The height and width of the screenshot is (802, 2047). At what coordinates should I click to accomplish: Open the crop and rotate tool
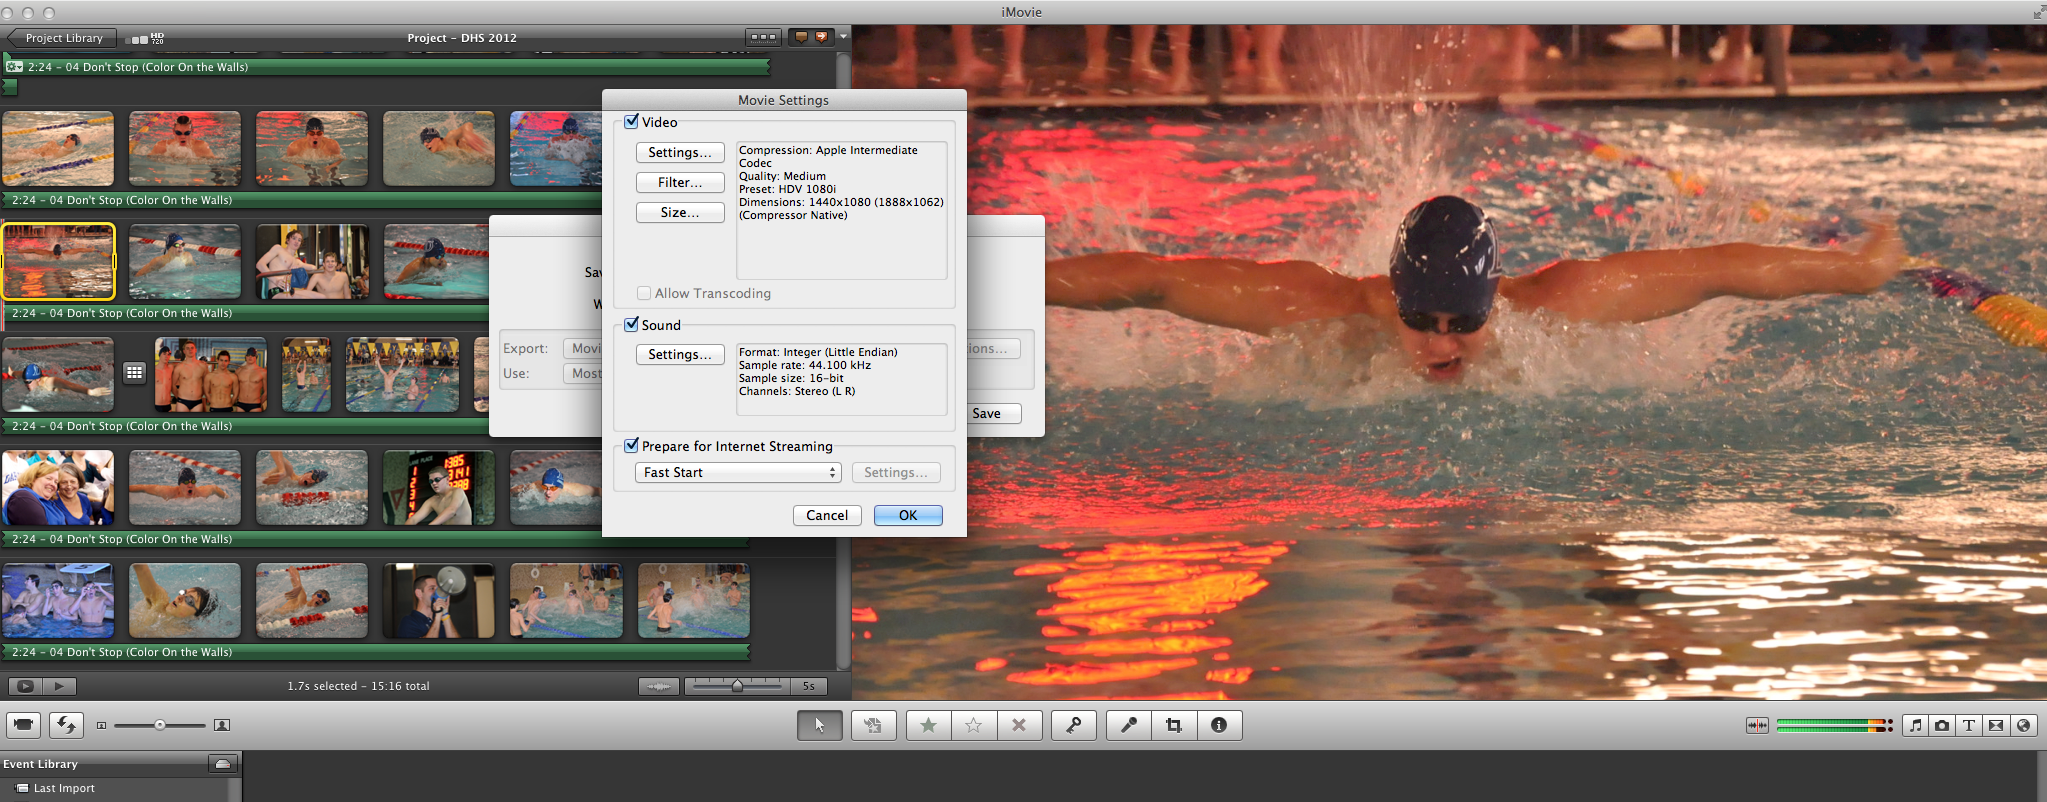pos(1174,725)
